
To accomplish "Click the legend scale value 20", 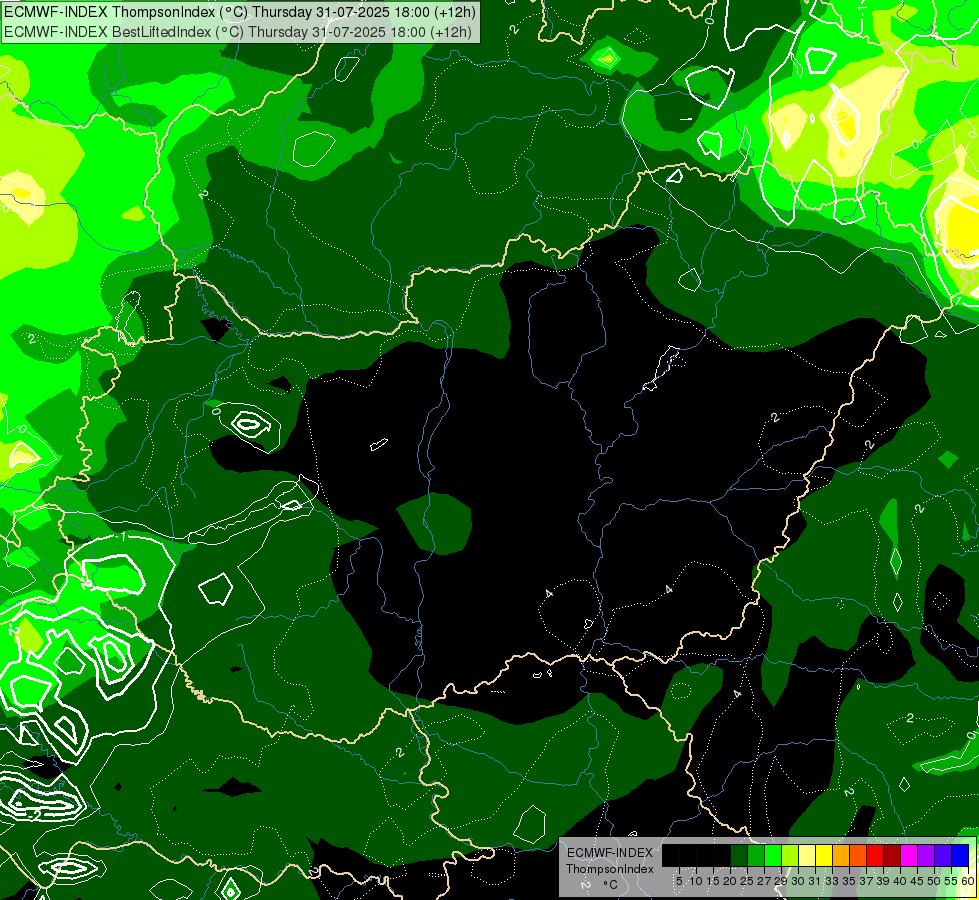I will [x=730, y=881].
